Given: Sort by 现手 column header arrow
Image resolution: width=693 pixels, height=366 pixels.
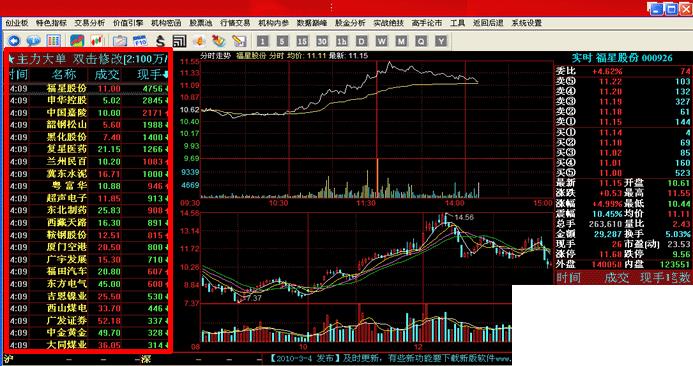Looking at the screenshot, I should pyautogui.click(x=165, y=75).
